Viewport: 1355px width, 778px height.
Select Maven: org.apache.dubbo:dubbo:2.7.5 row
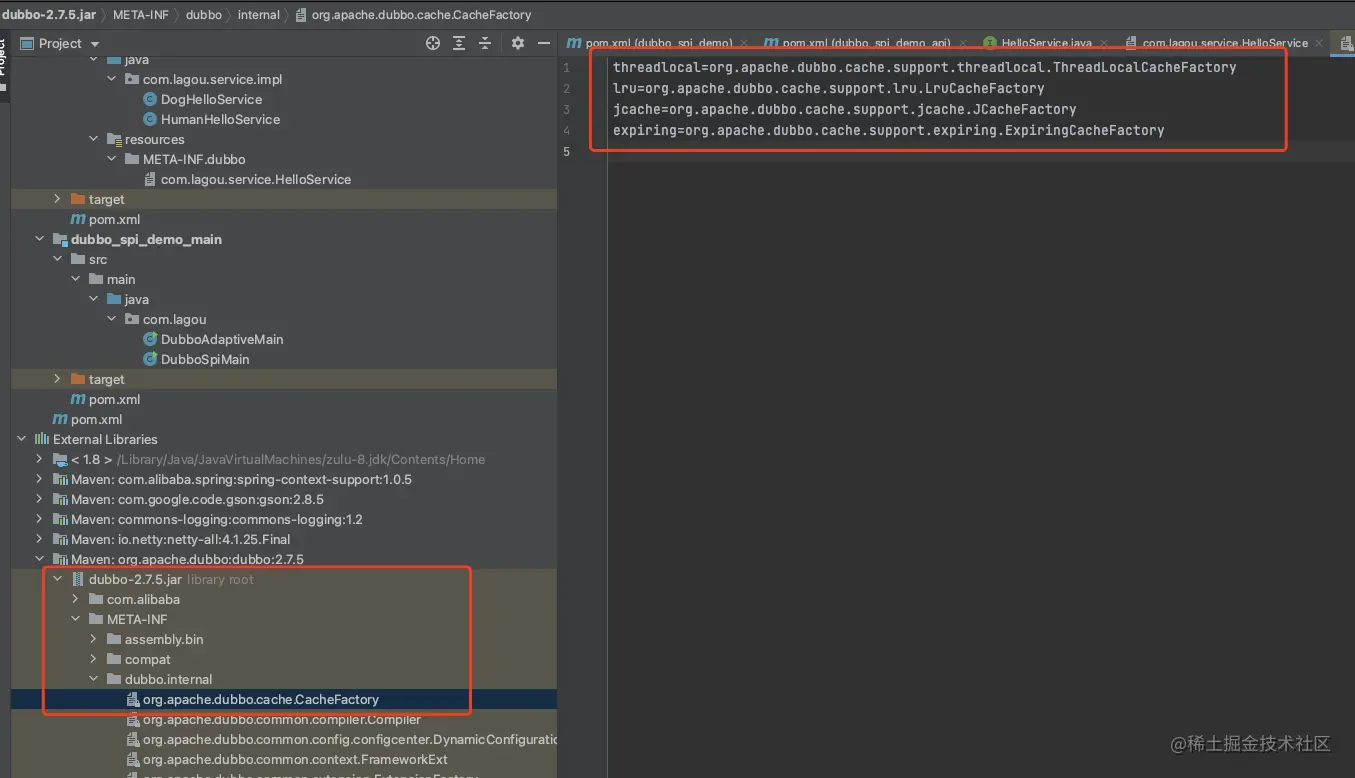(x=187, y=559)
